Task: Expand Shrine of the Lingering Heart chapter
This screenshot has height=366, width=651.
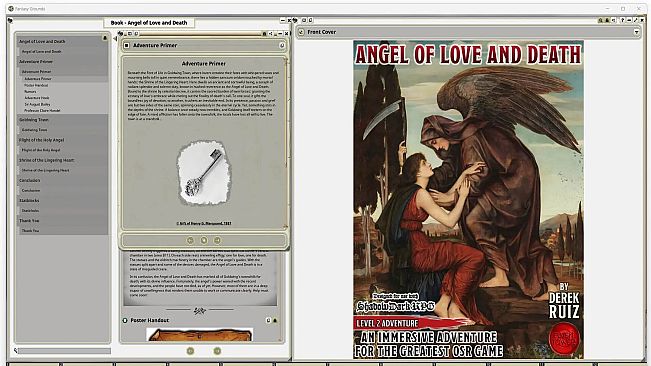Action: 46,160
